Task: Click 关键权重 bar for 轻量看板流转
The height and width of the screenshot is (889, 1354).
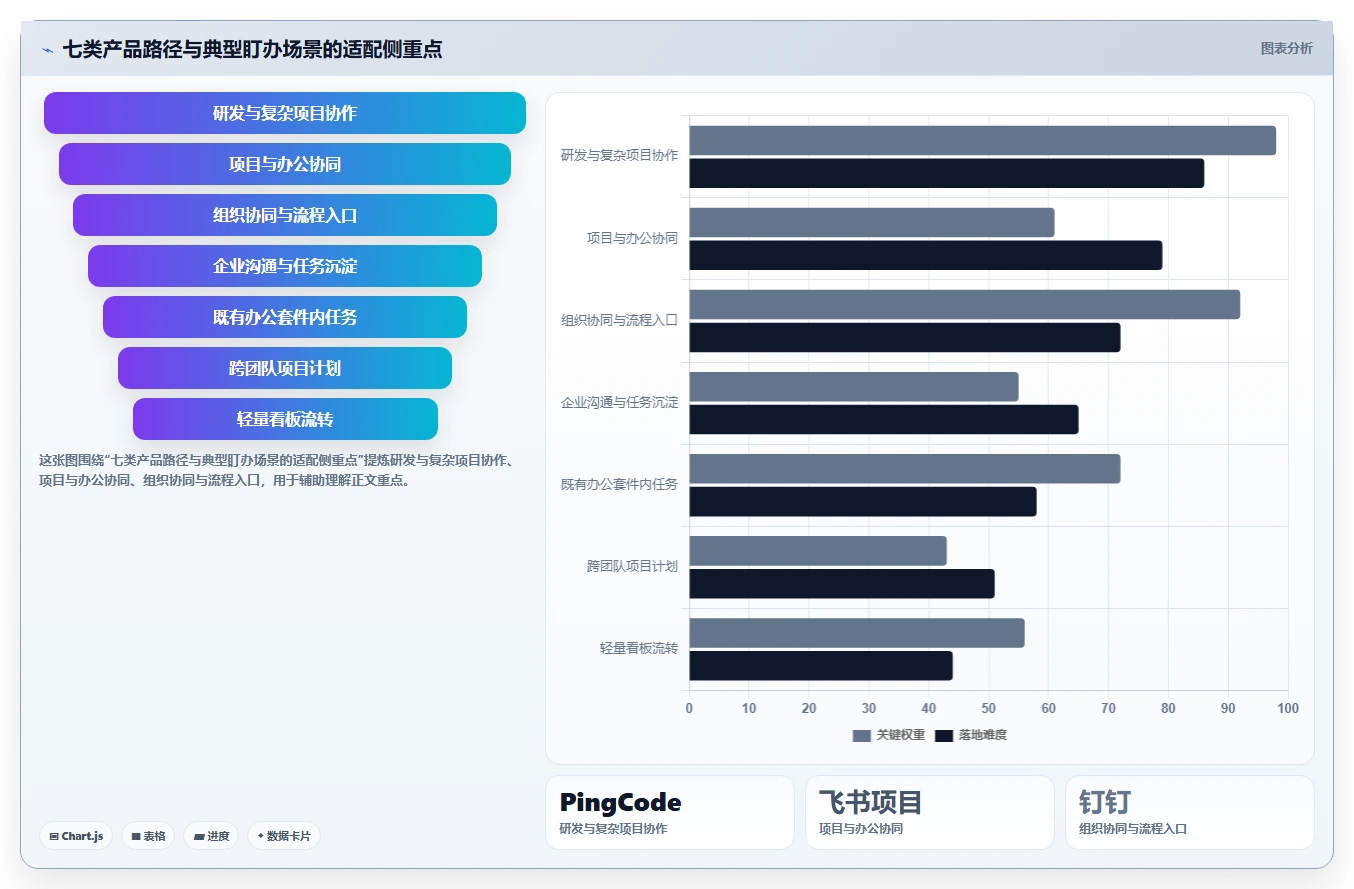Action: point(856,633)
